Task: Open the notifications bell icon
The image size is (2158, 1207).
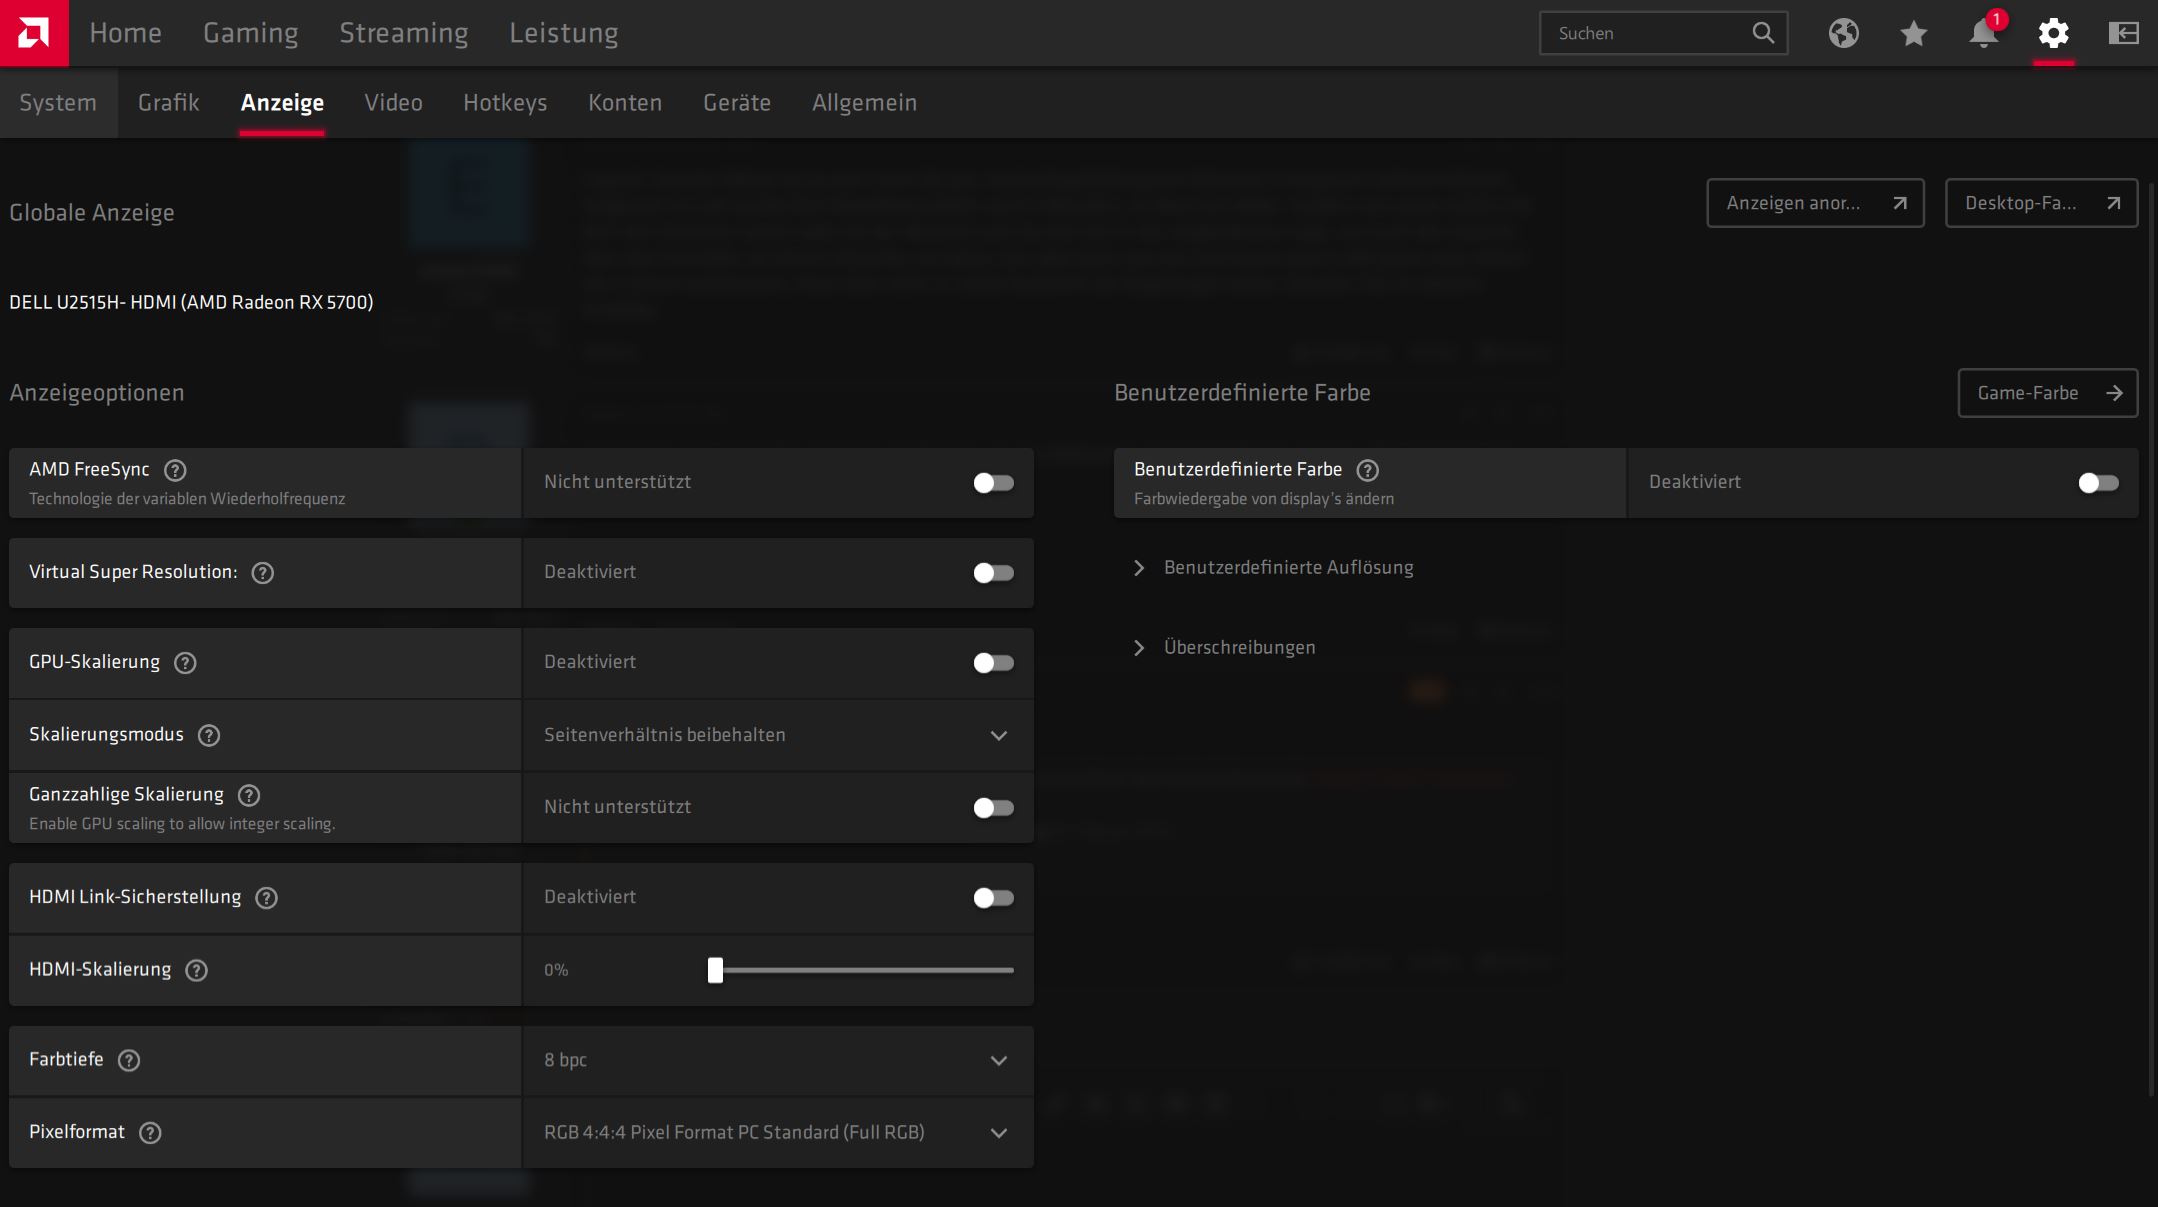Action: tap(1982, 33)
